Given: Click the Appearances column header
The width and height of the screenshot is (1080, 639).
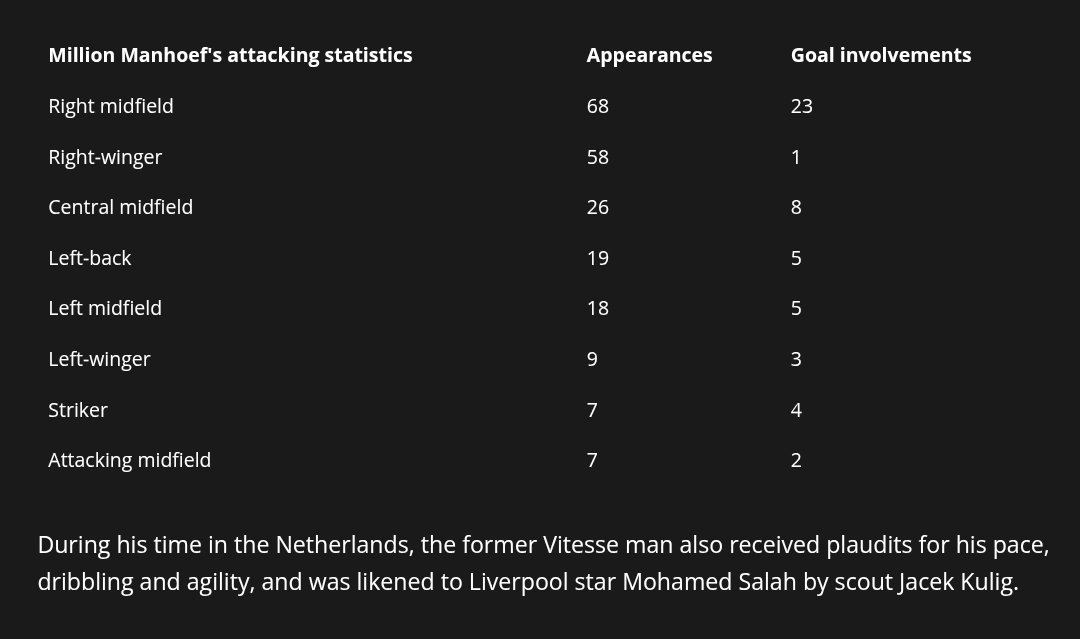Looking at the screenshot, I should point(649,56).
